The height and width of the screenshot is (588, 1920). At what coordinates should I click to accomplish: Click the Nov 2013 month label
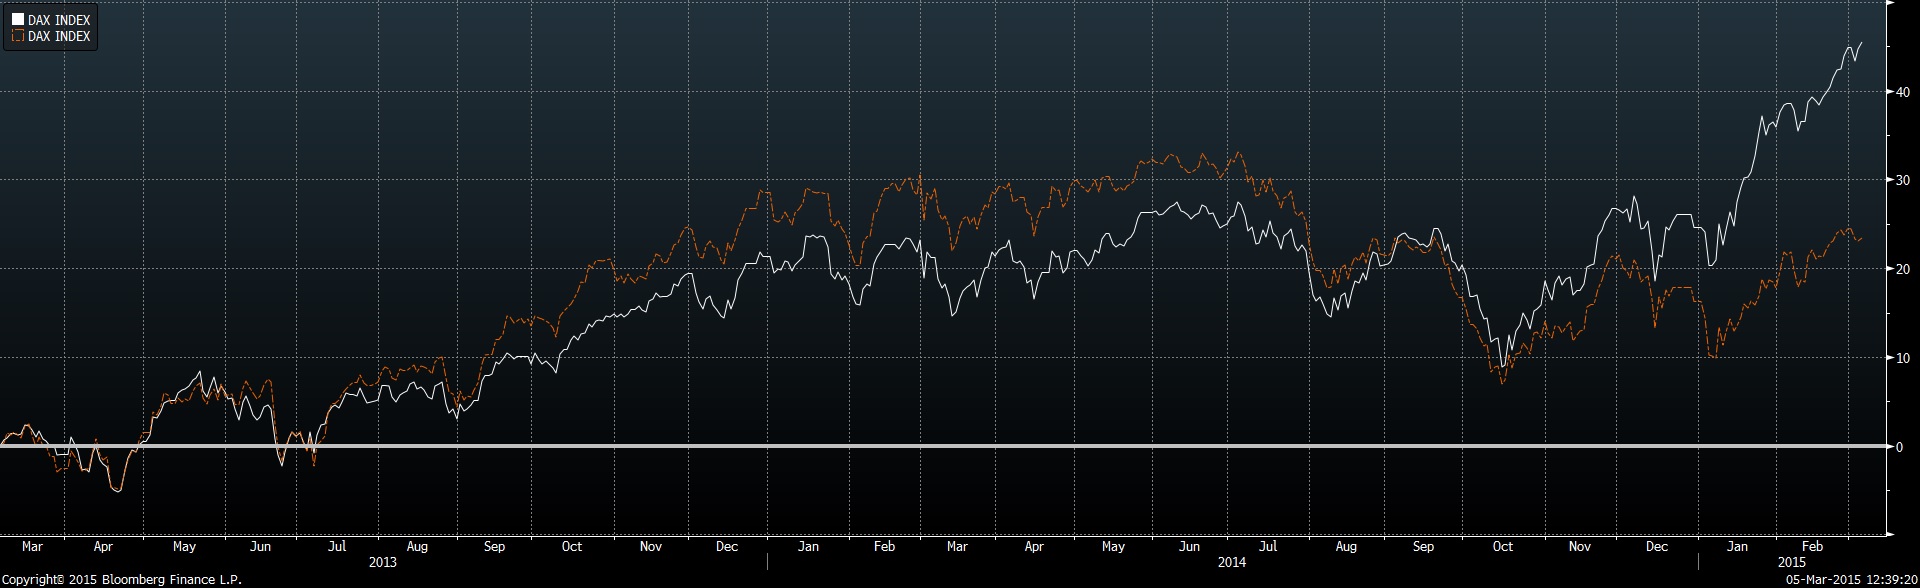(x=651, y=547)
